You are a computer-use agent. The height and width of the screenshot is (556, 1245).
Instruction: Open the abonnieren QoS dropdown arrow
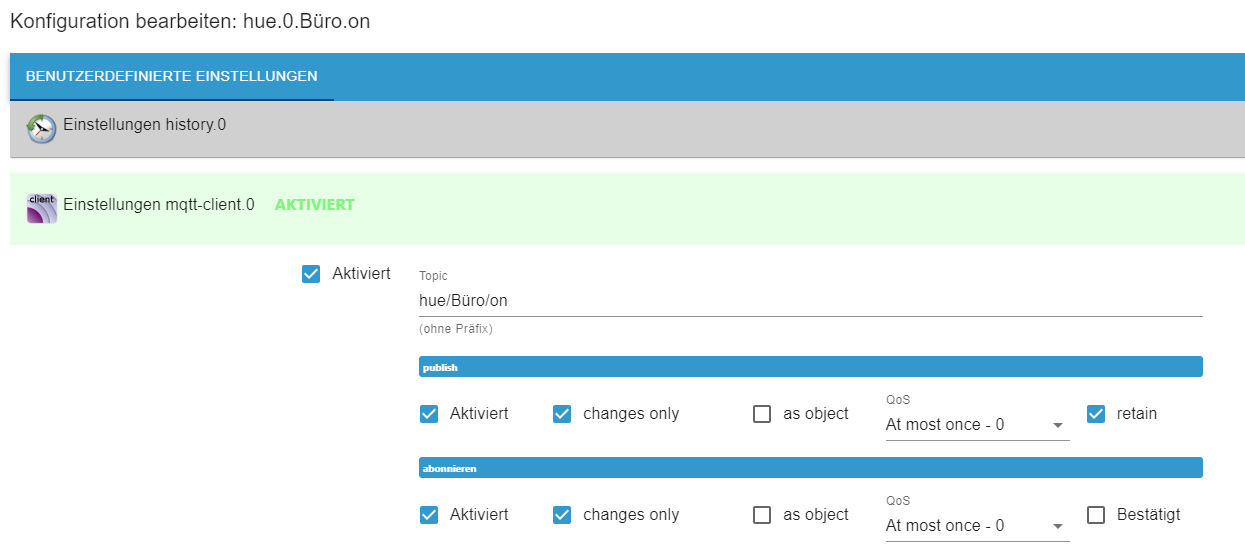[x=1058, y=526]
